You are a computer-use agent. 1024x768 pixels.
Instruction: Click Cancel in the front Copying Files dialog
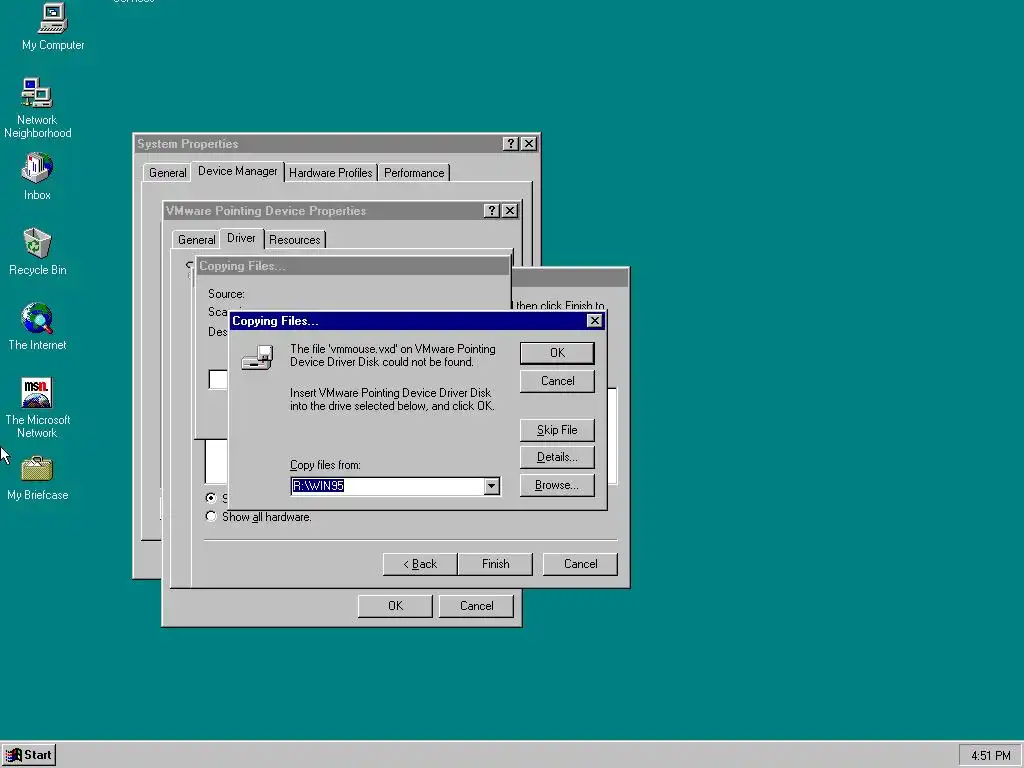click(x=557, y=381)
